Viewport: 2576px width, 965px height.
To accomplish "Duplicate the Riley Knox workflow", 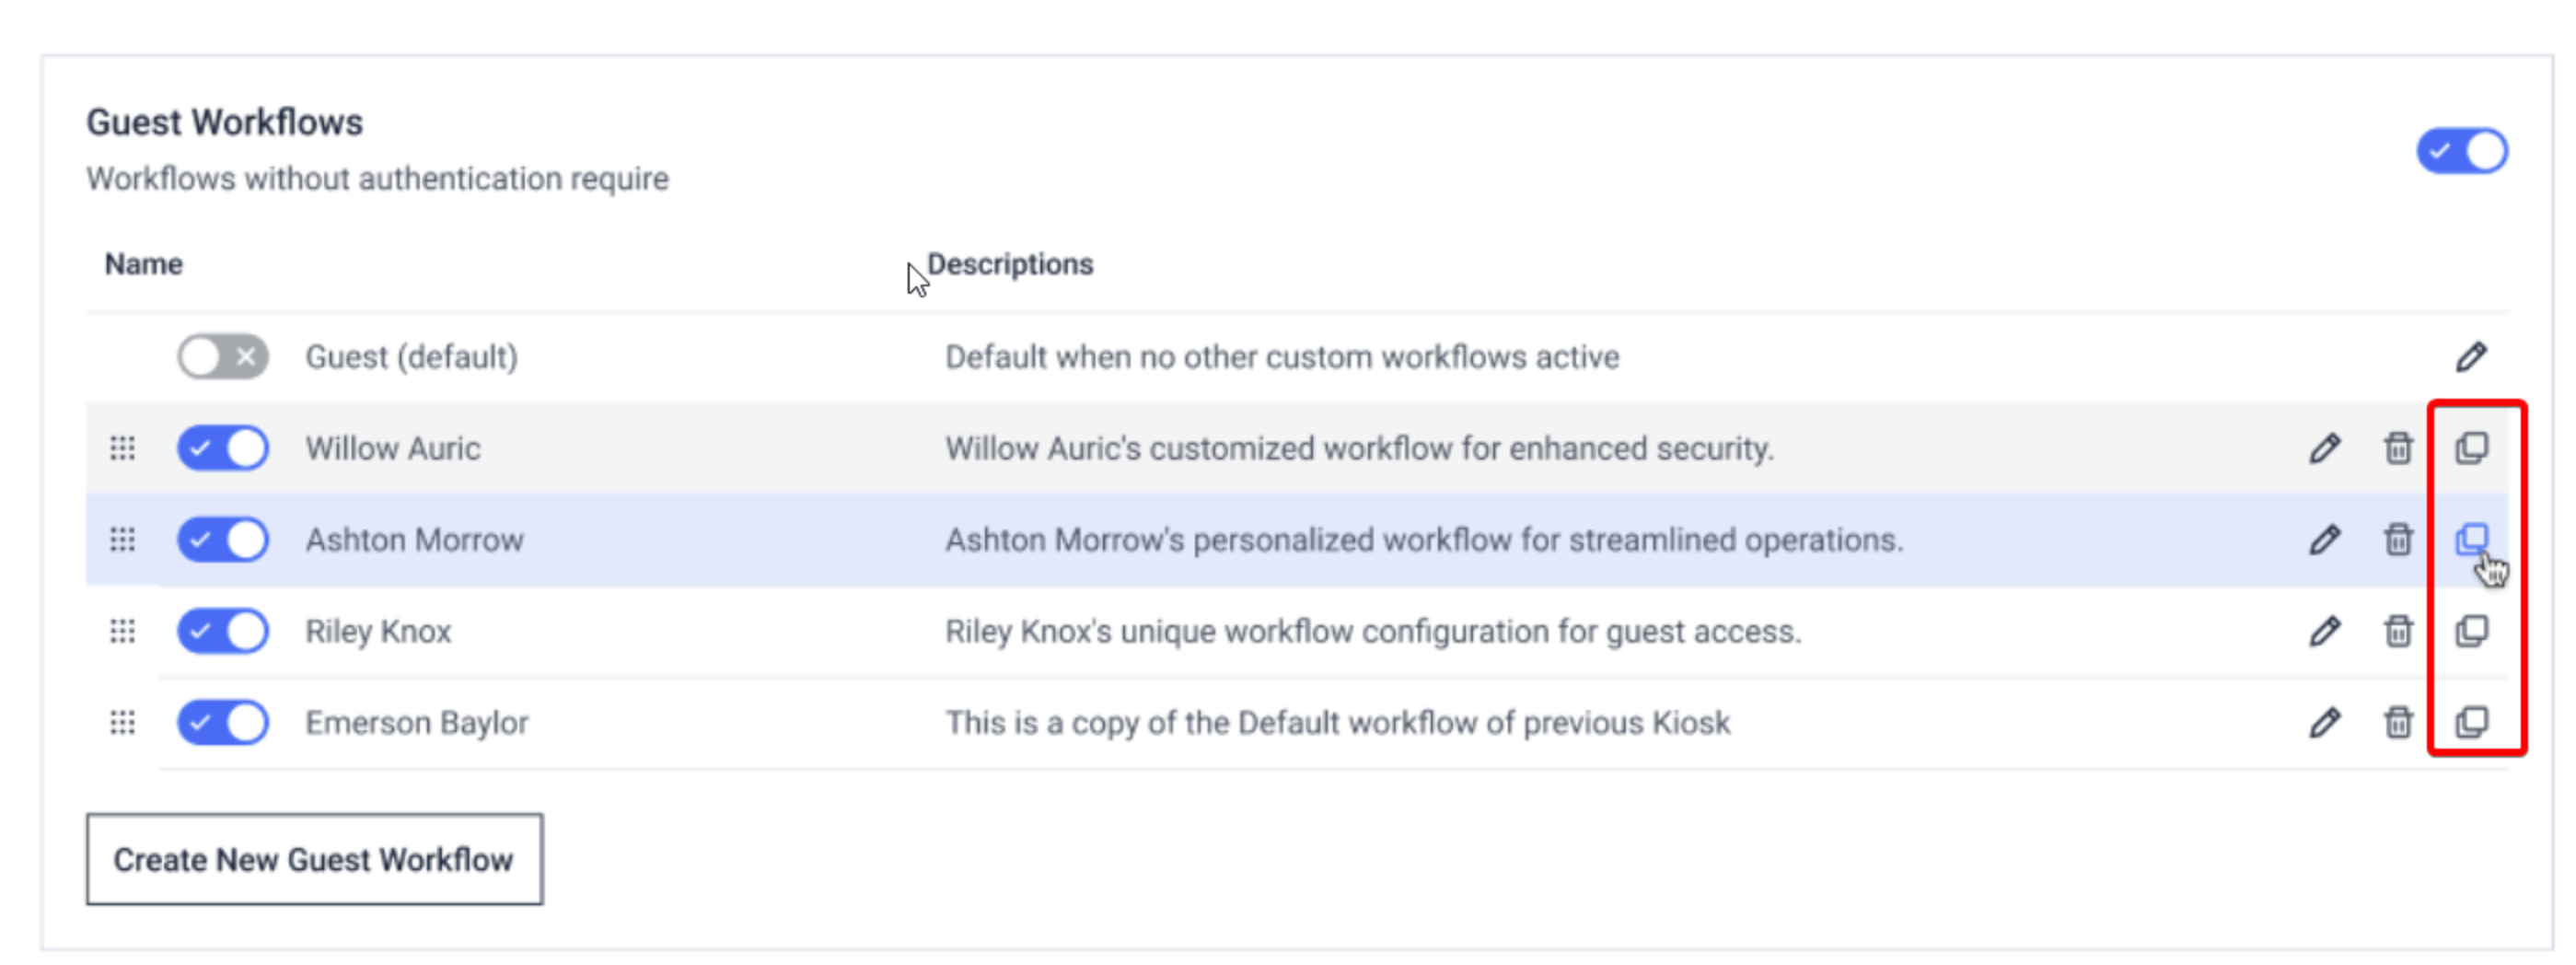I will pos(2471,631).
